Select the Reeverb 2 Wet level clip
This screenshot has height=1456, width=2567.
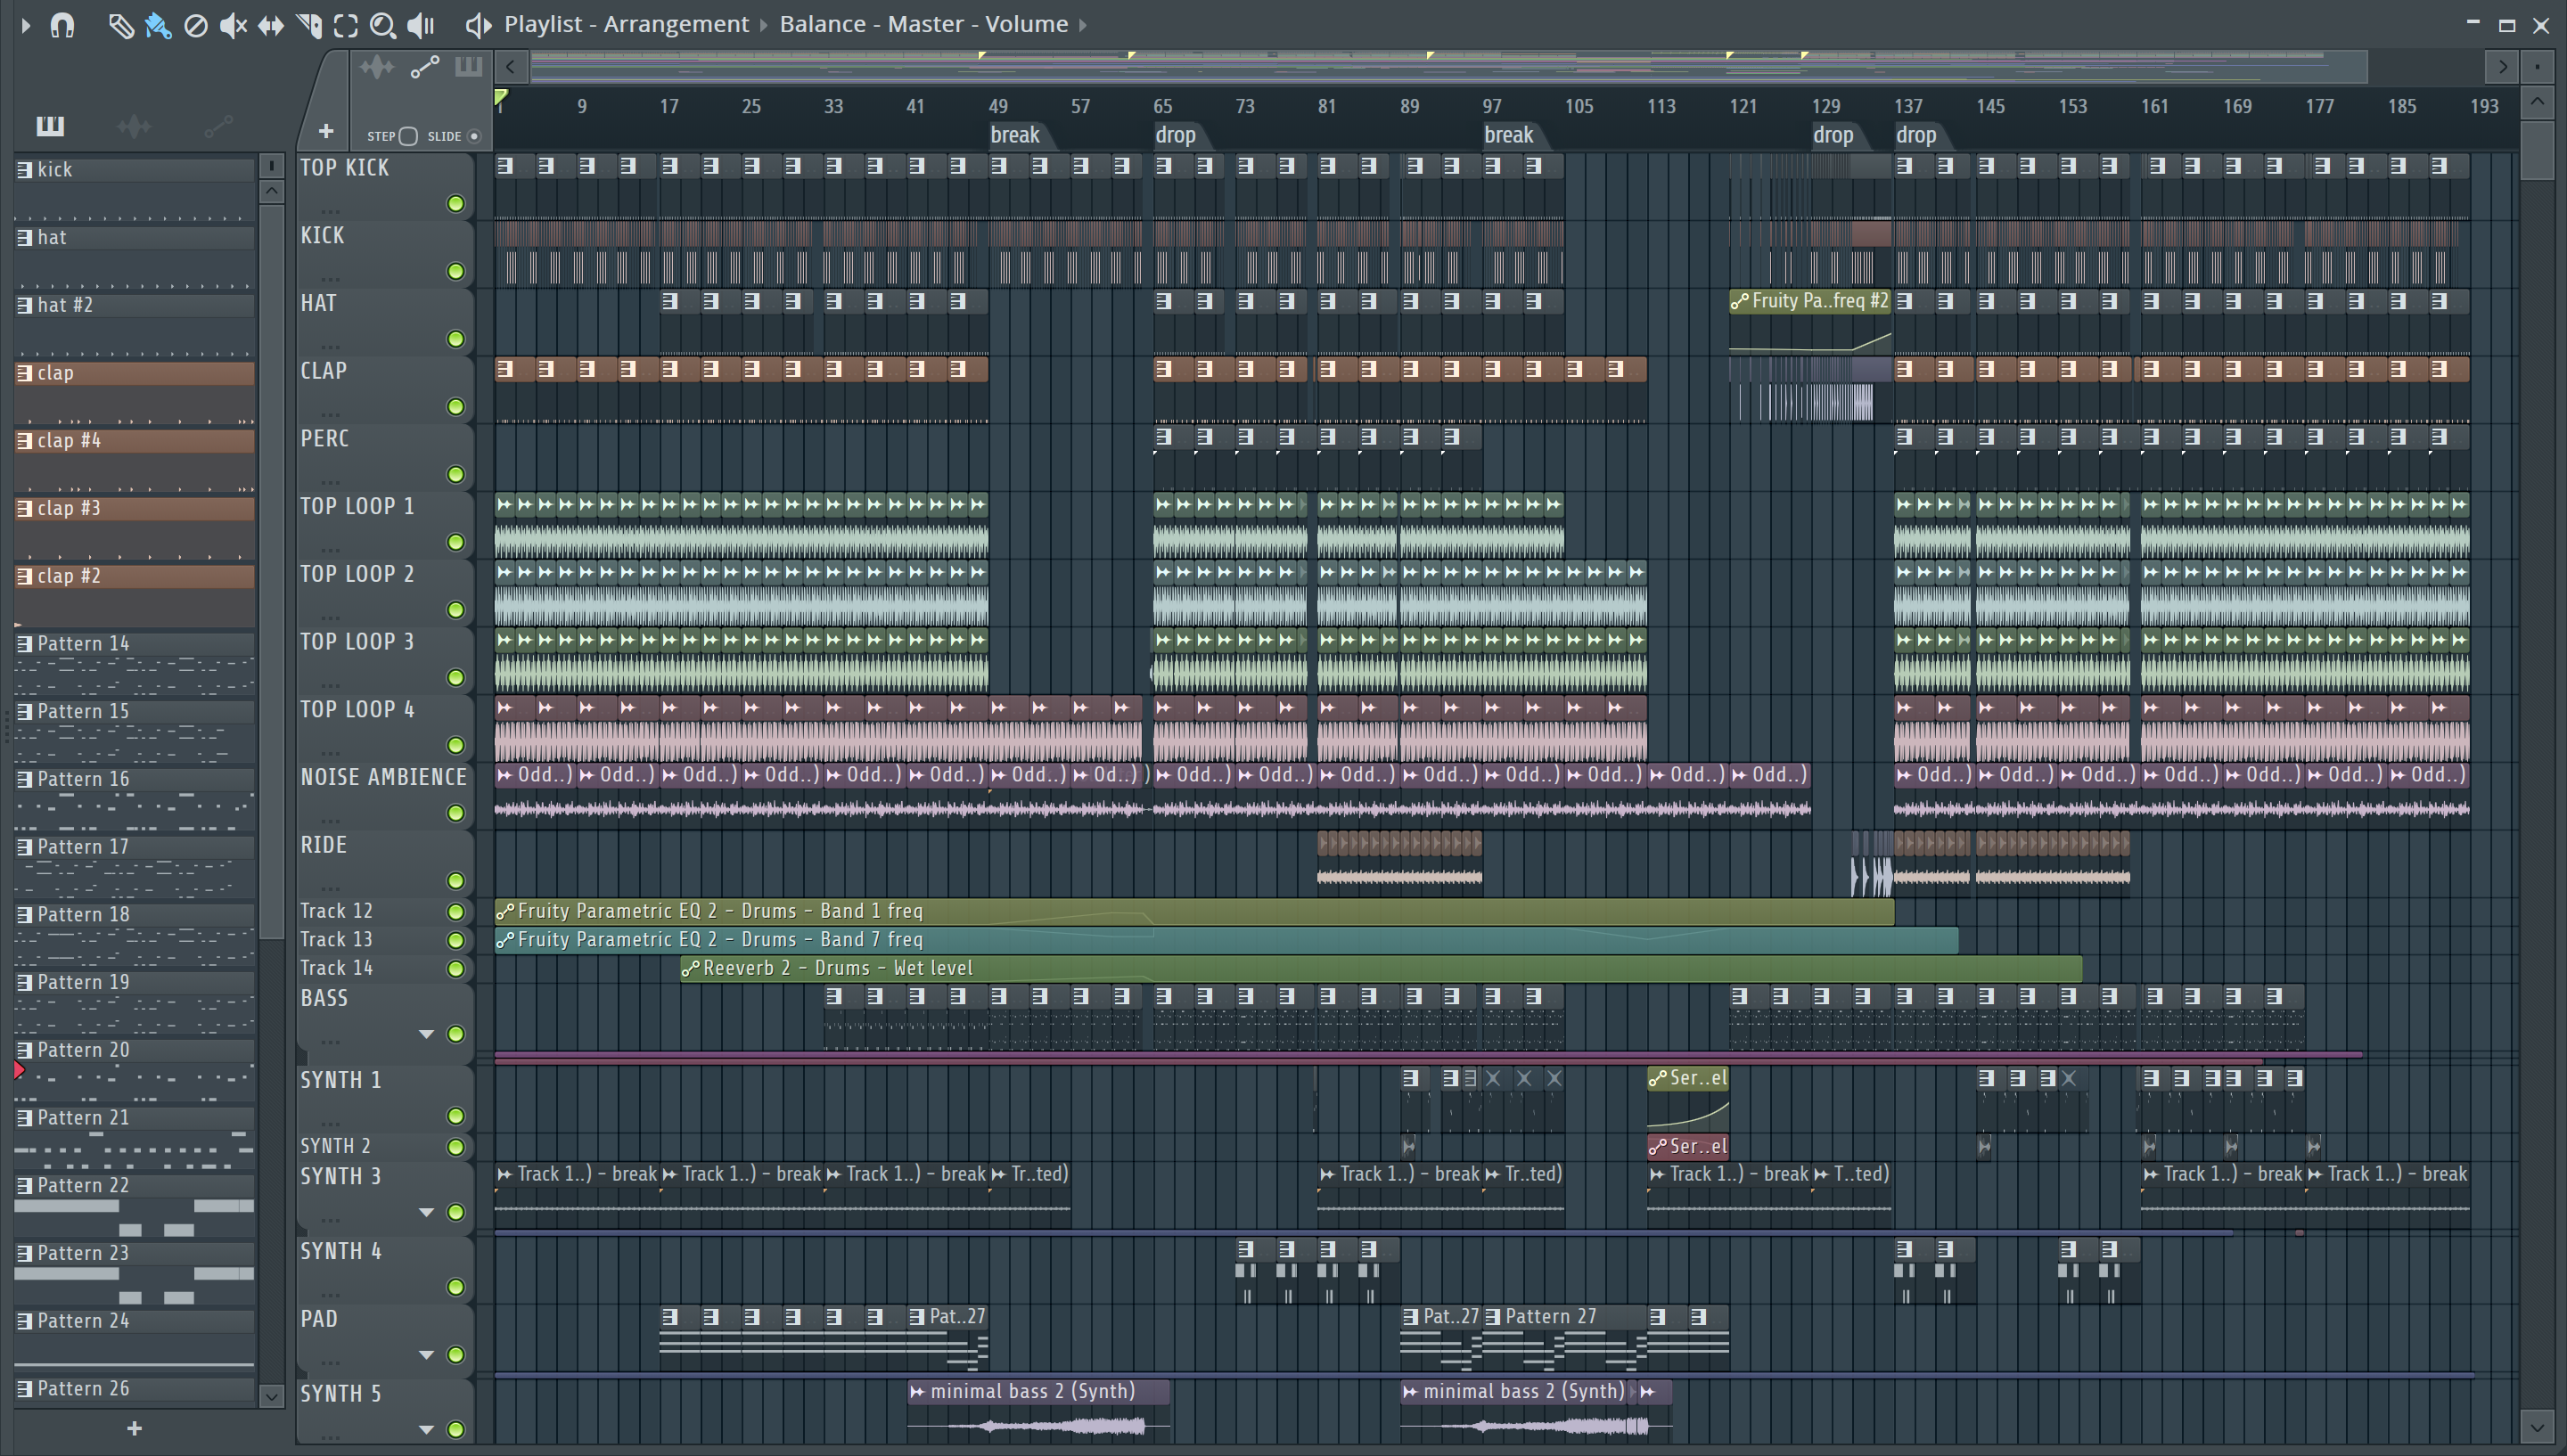(x=1381, y=969)
